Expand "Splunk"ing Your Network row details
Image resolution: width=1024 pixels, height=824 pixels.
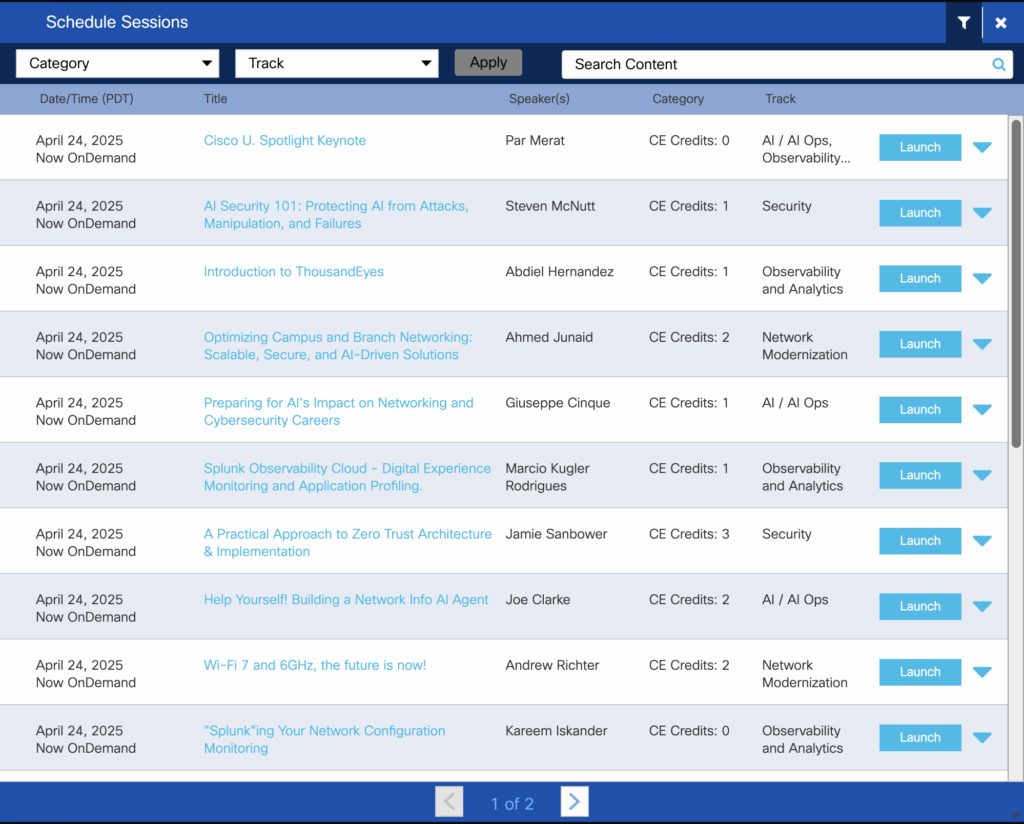[982, 738]
